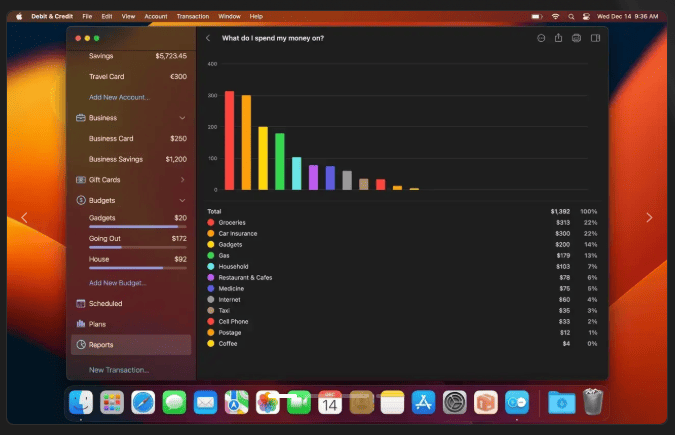Select the Savings account row
Image resolution: width=675 pixels, height=435 pixels.
pos(131,56)
